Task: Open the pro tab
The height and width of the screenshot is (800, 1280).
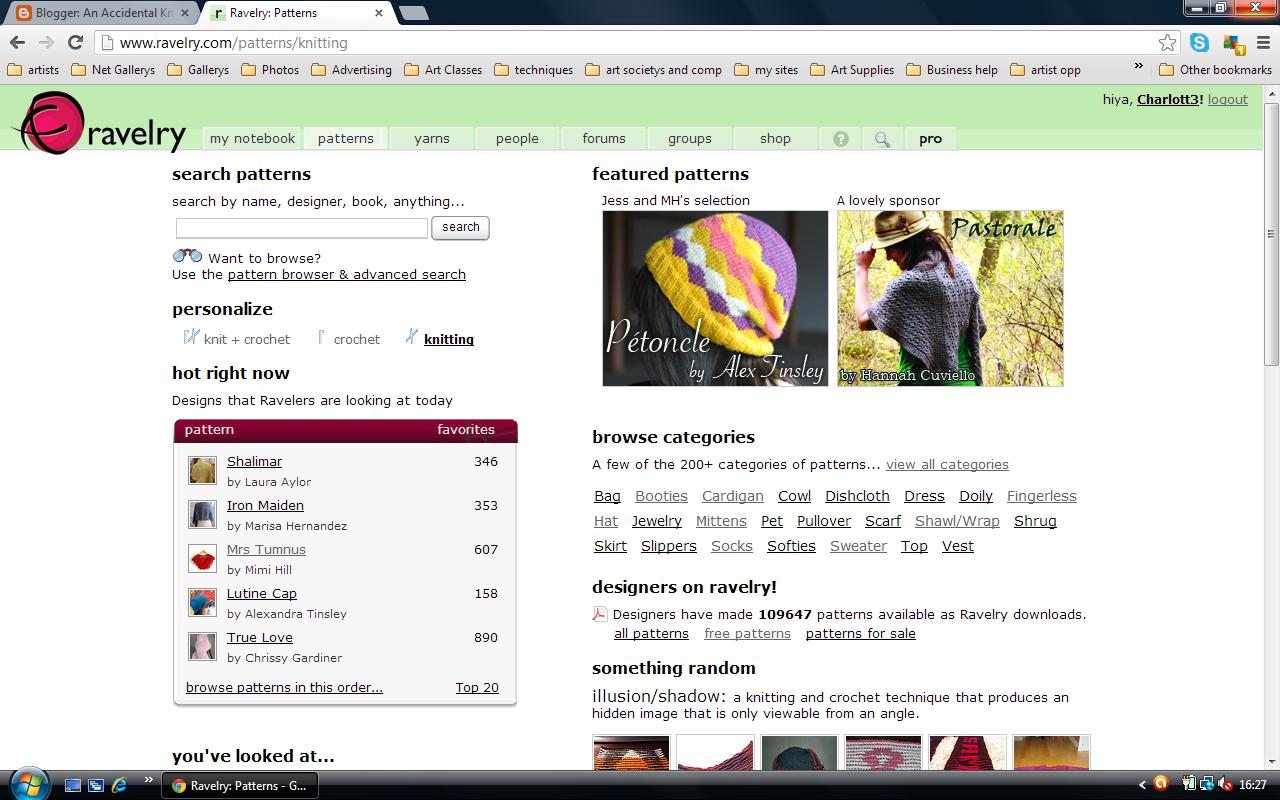Action: pyautogui.click(x=930, y=139)
